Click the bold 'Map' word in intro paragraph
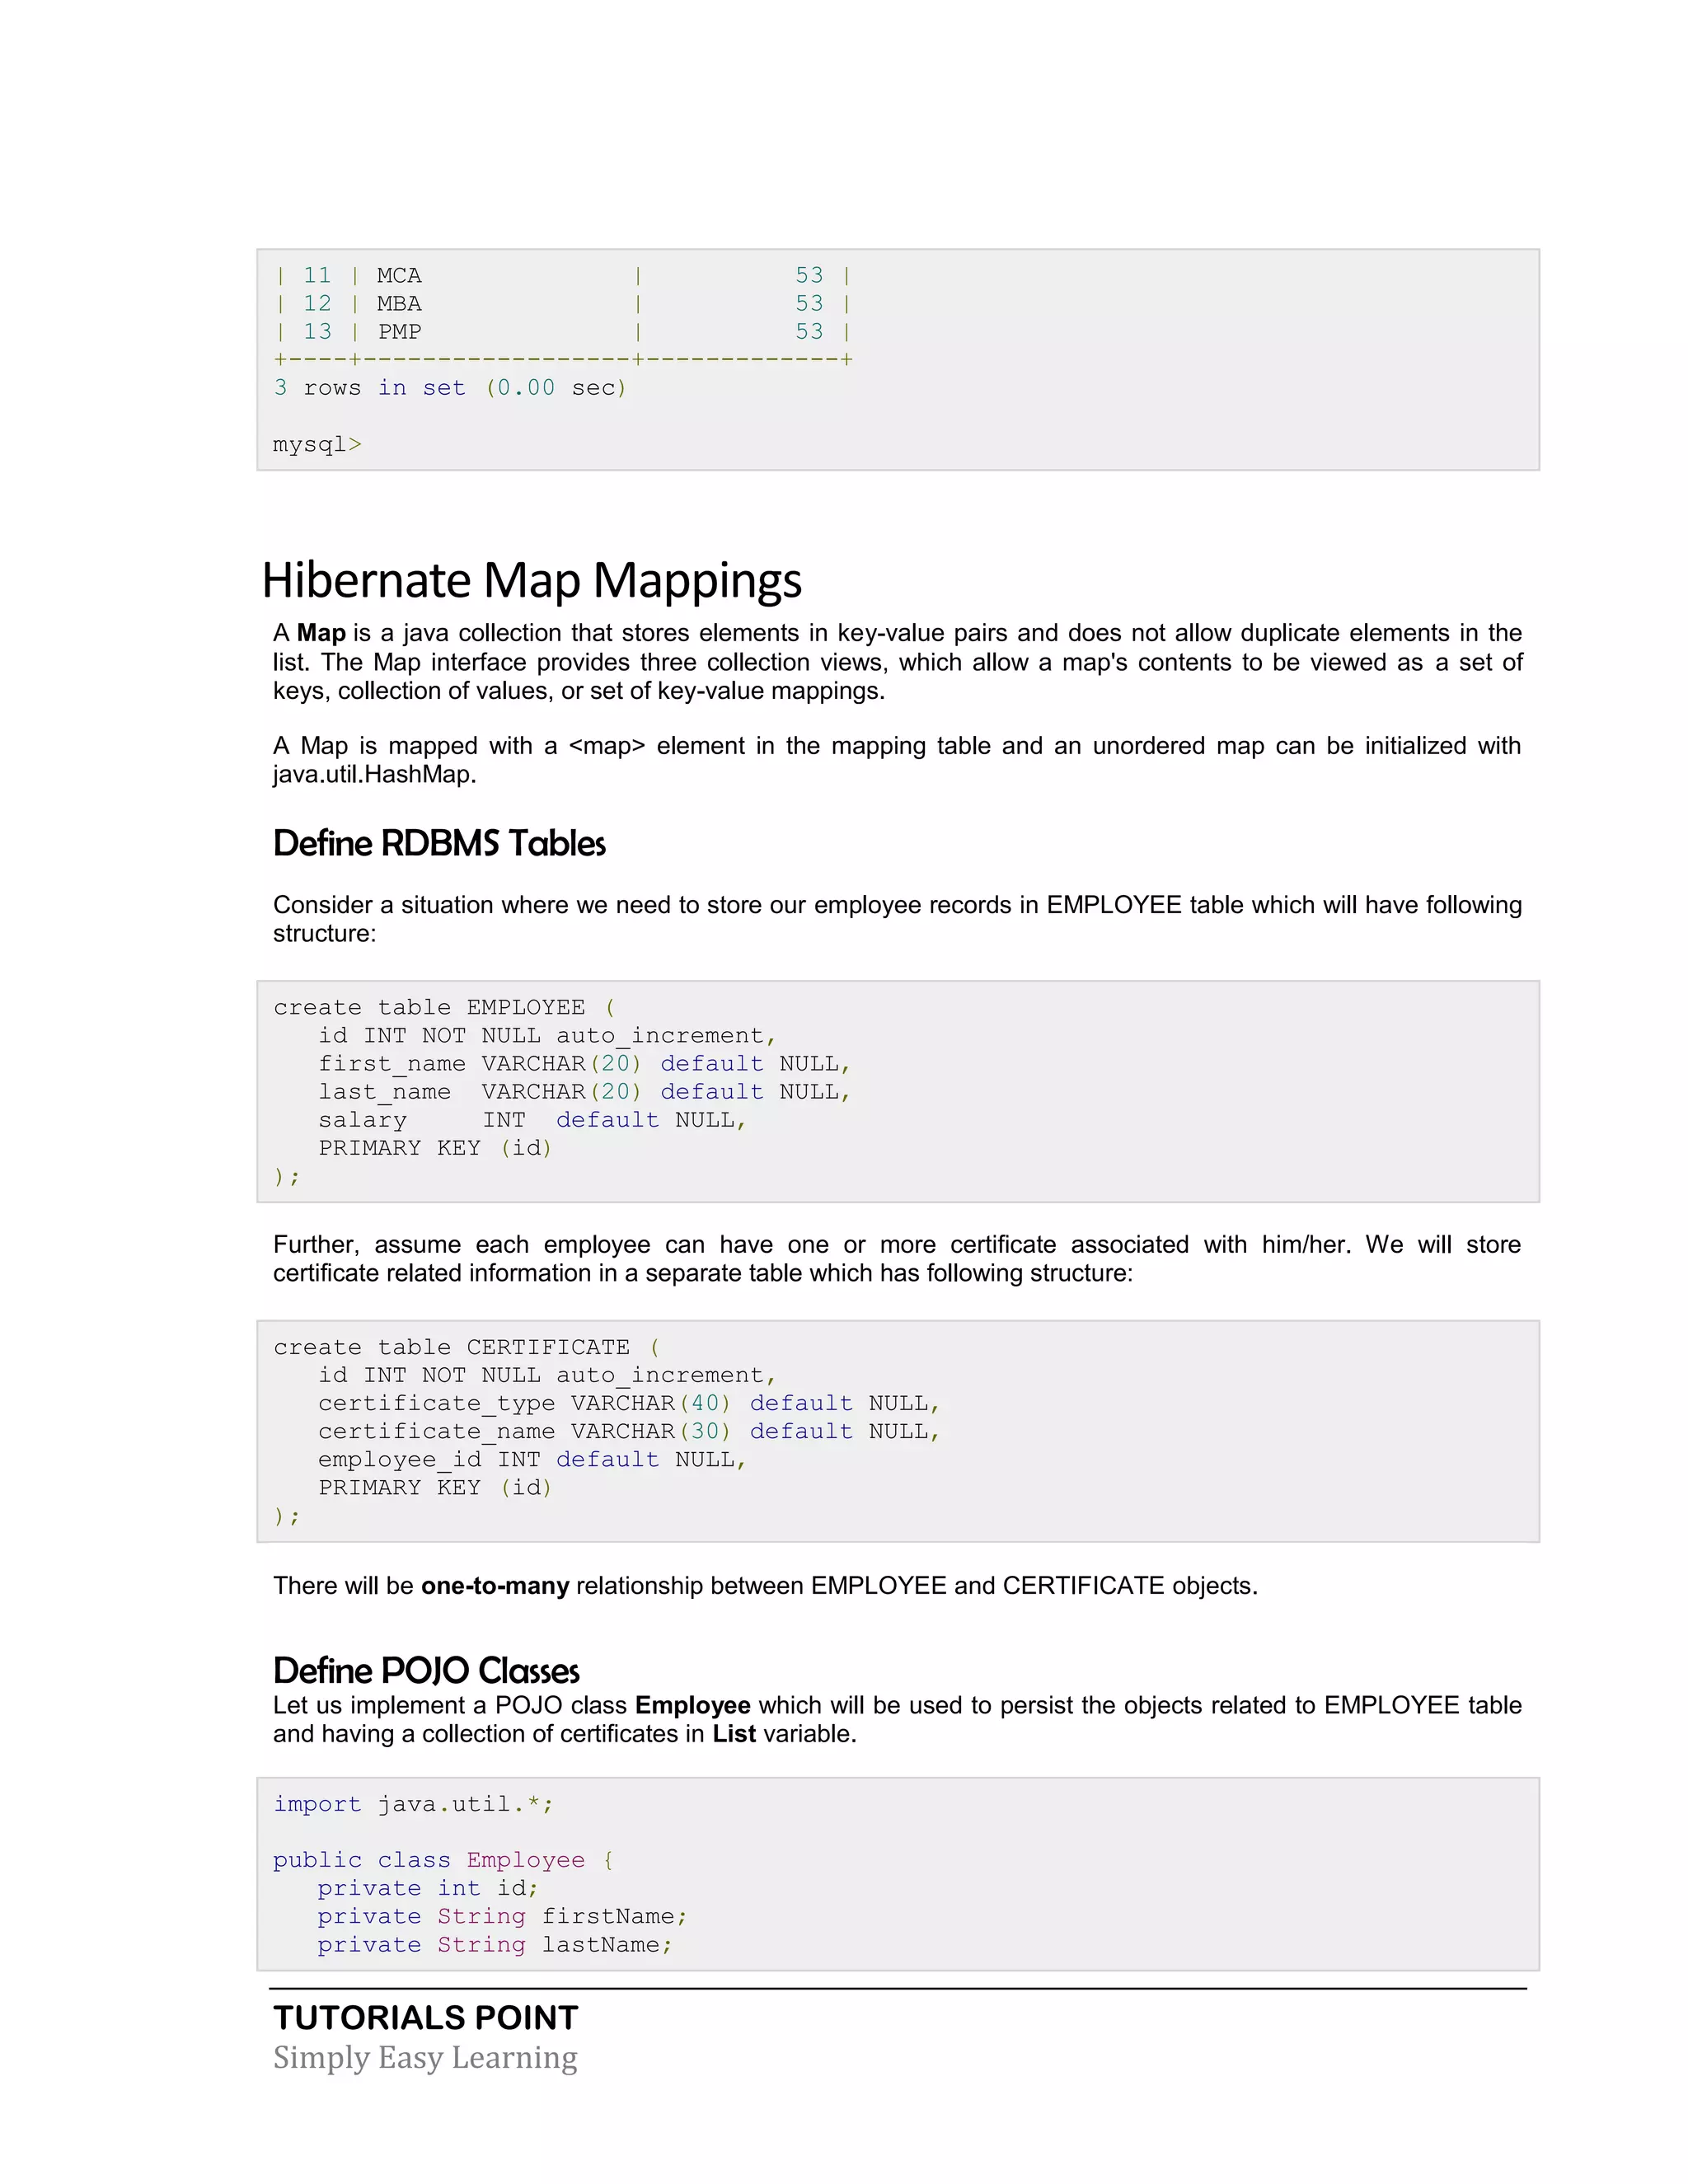This screenshot has width=1688, height=2184. [321, 633]
